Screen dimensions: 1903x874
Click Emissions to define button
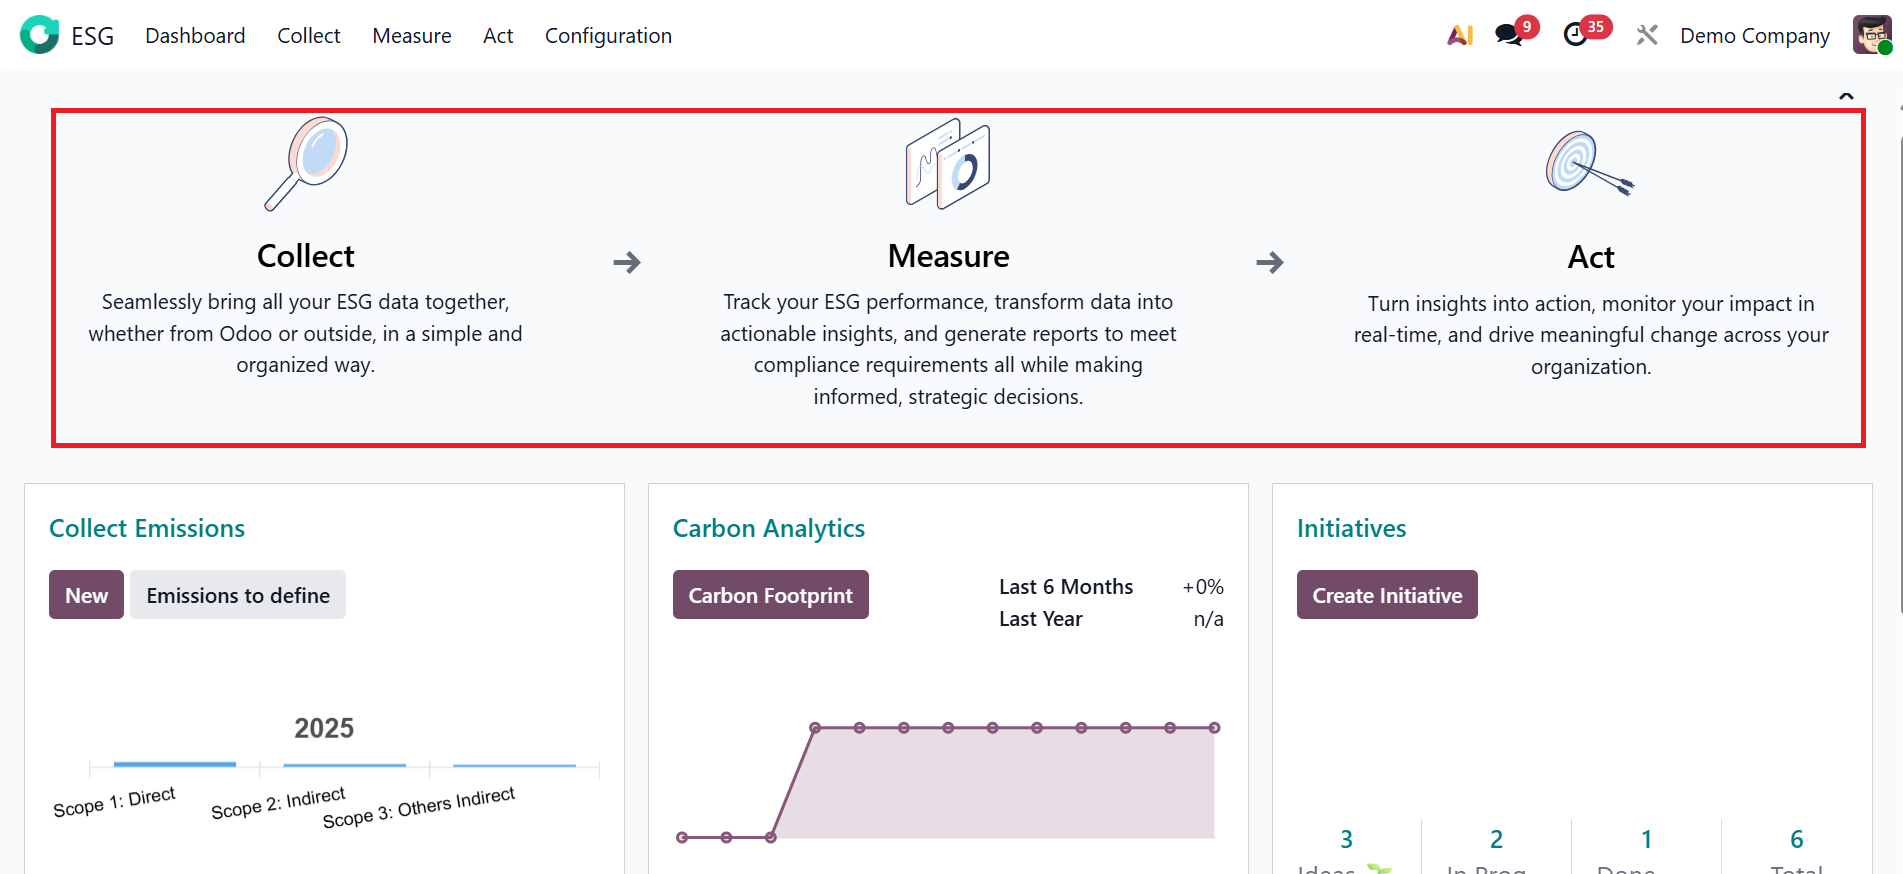[238, 595]
